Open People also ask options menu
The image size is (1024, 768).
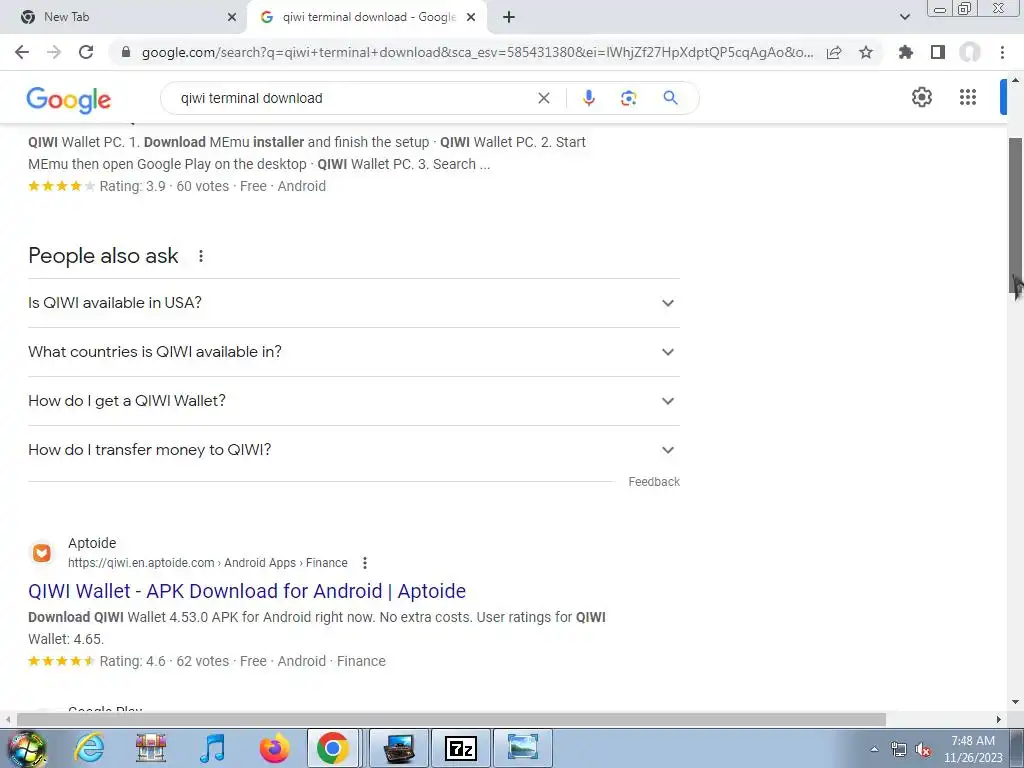(201, 256)
